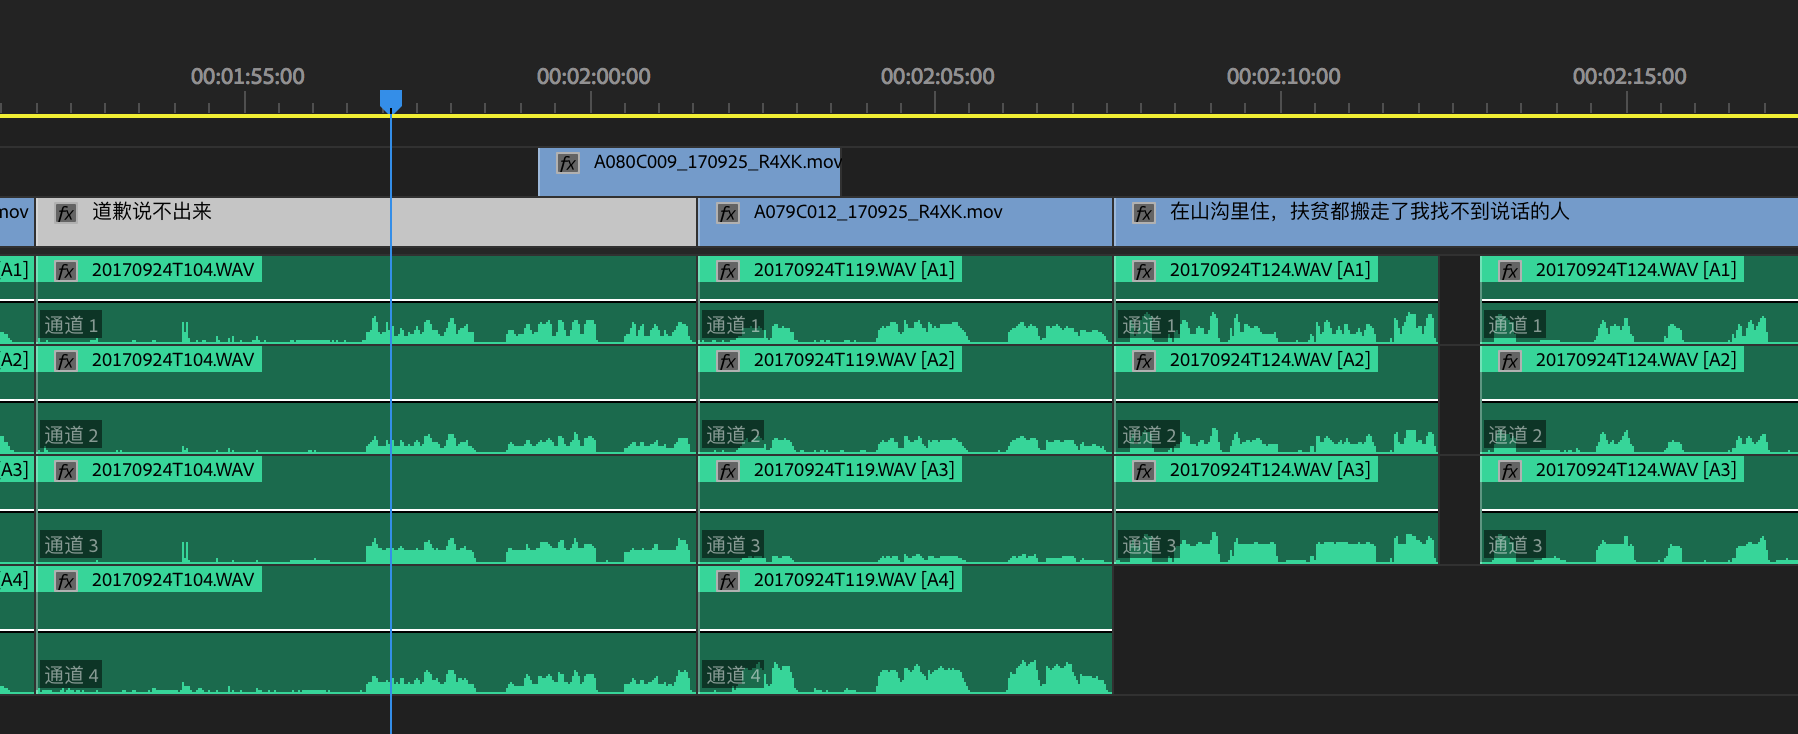Select the 20170924T119.WAV [A4] clip name
This screenshot has width=1798, height=734.
pyautogui.click(x=853, y=580)
